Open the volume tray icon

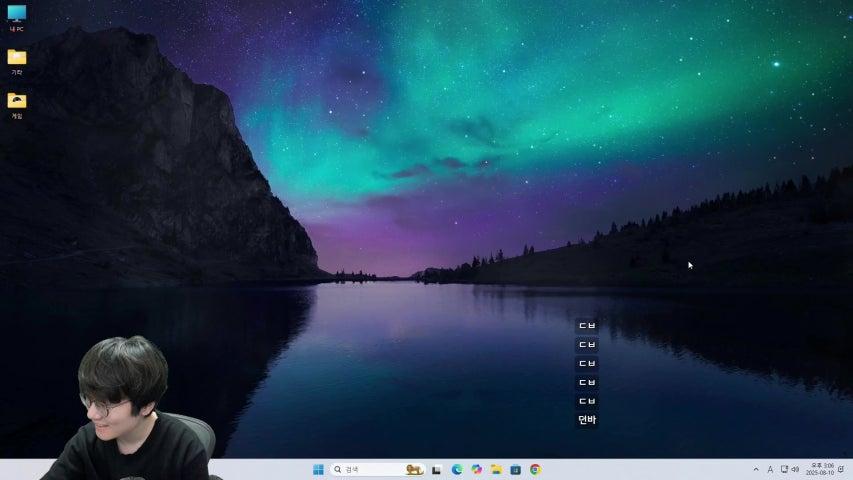tap(795, 469)
